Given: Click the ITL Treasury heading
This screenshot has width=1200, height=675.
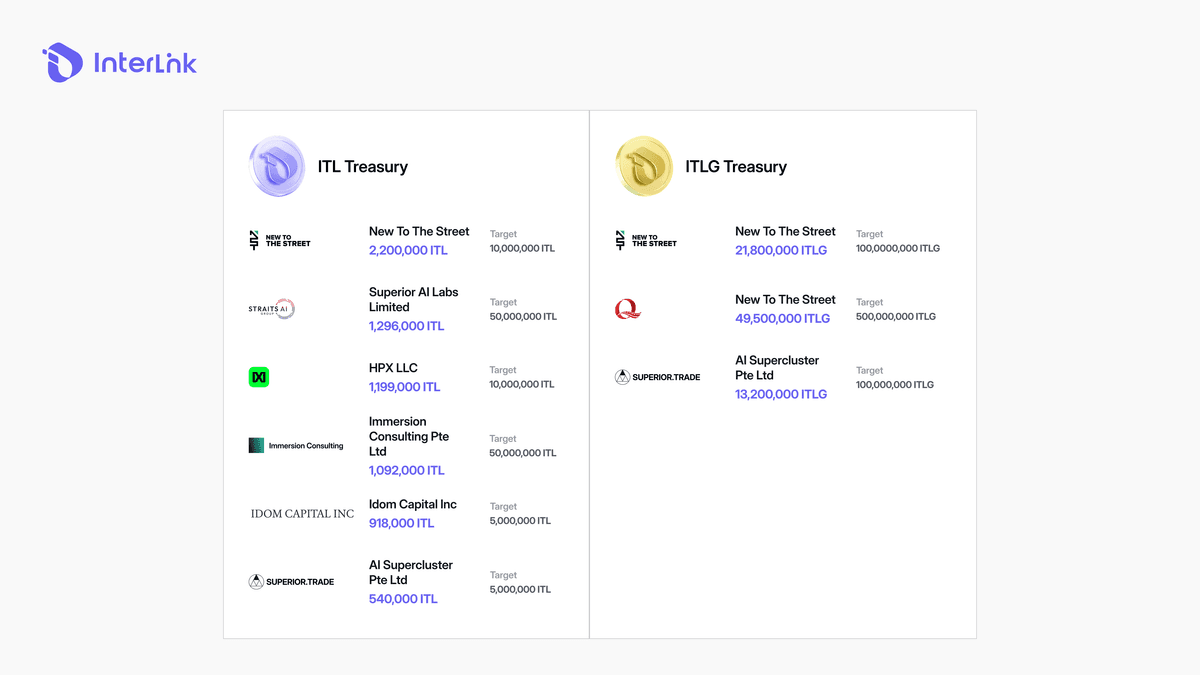Looking at the screenshot, I should point(363,167).
